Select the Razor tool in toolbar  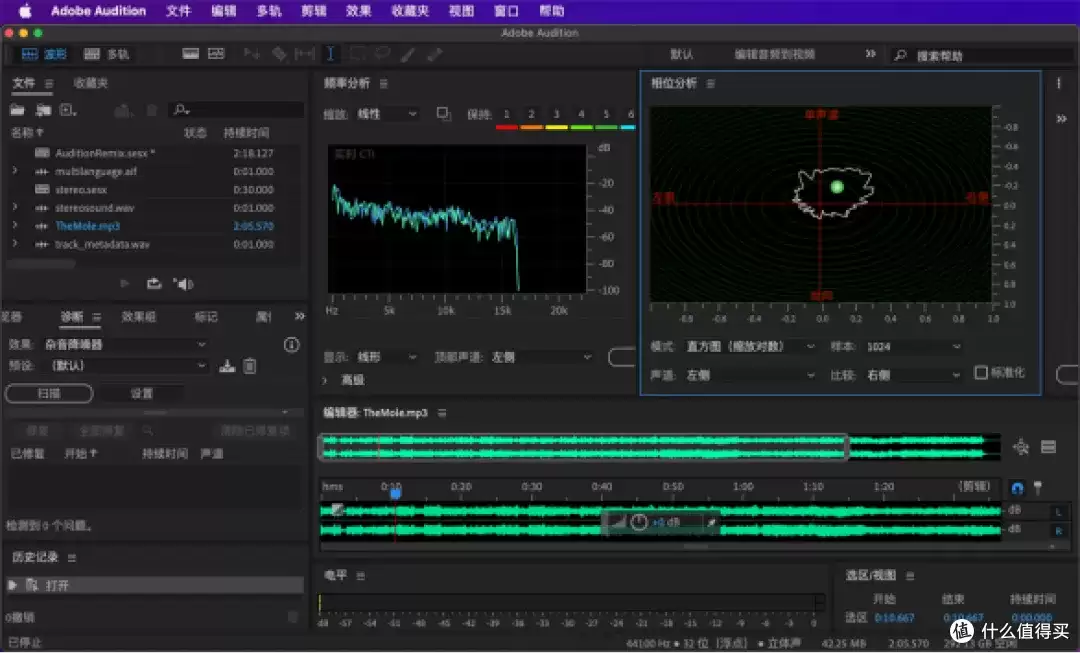click(x=279, y=54)
